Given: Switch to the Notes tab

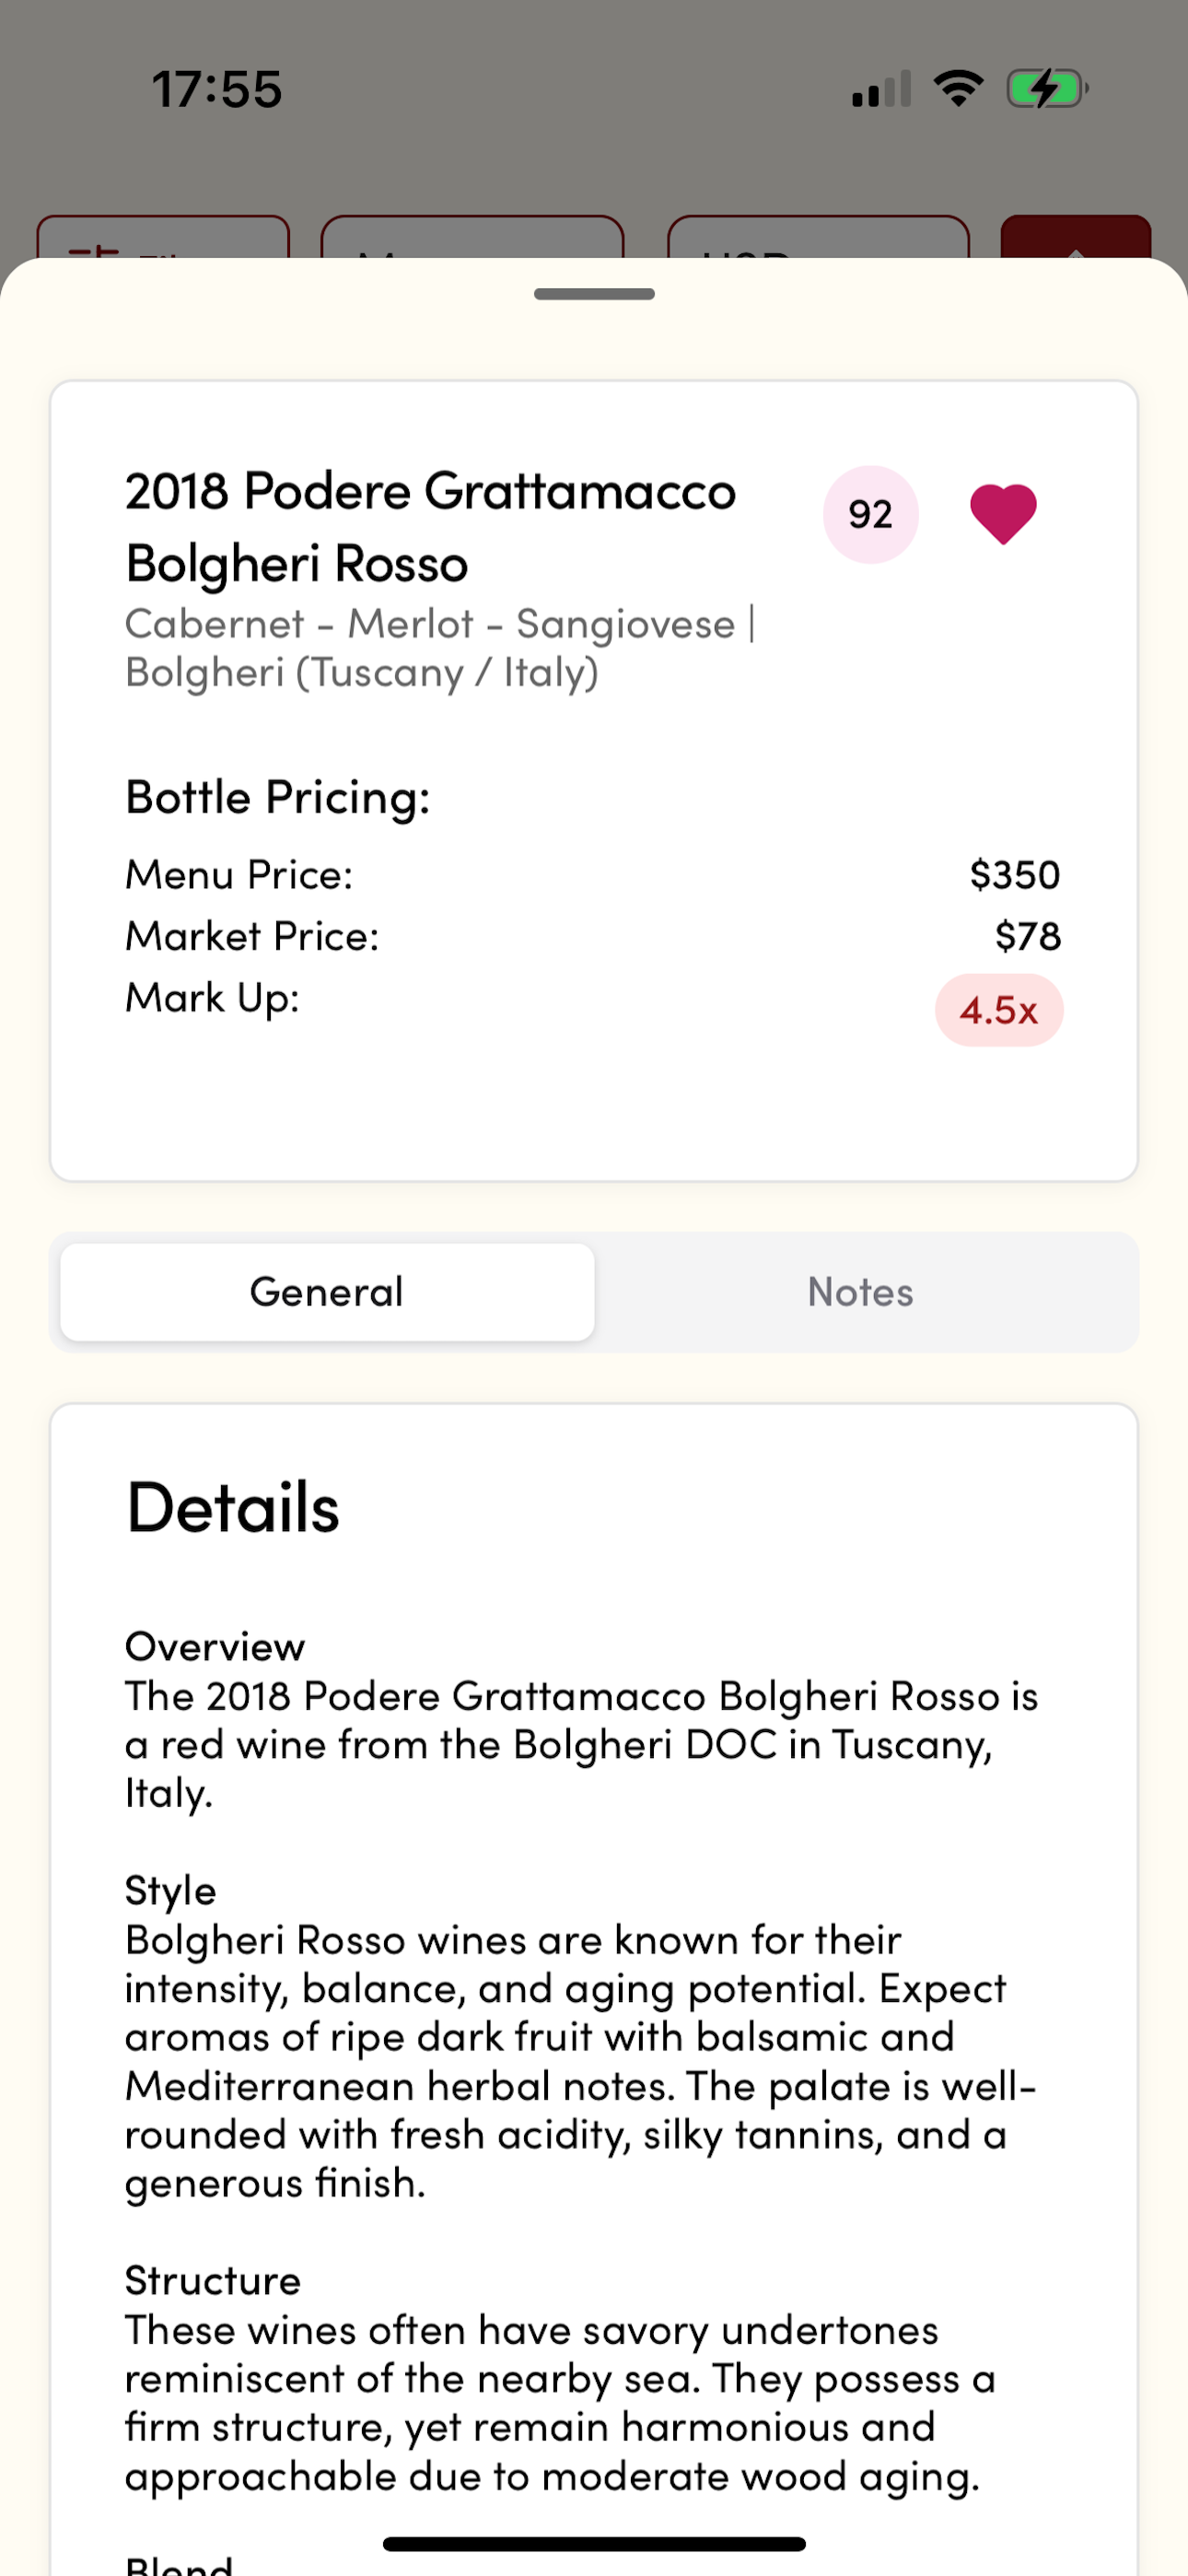Looking at the screenshot, I should [860, 1292].
